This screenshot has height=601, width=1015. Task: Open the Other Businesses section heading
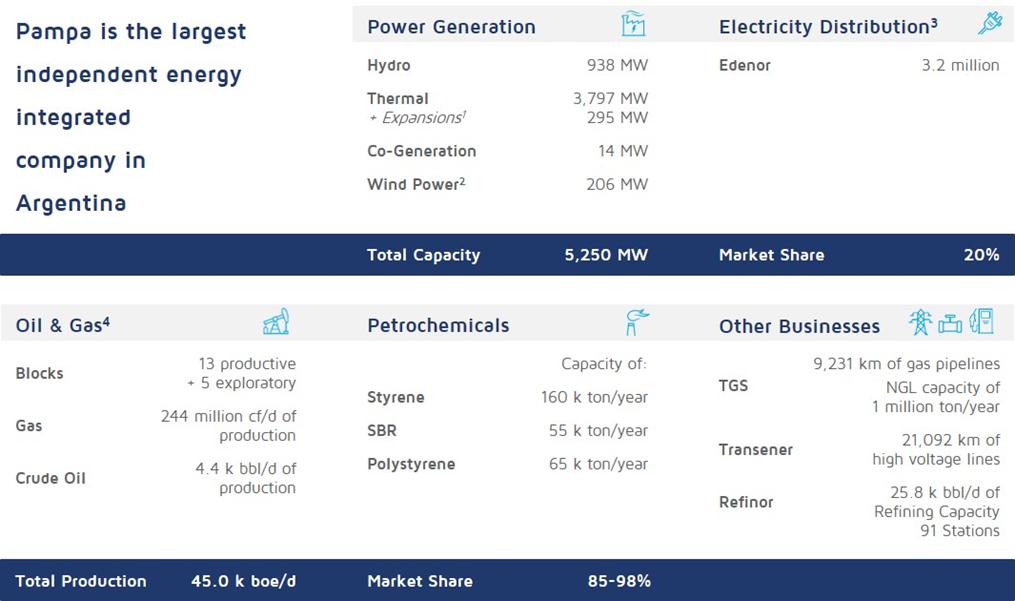(x=799, y=326)
